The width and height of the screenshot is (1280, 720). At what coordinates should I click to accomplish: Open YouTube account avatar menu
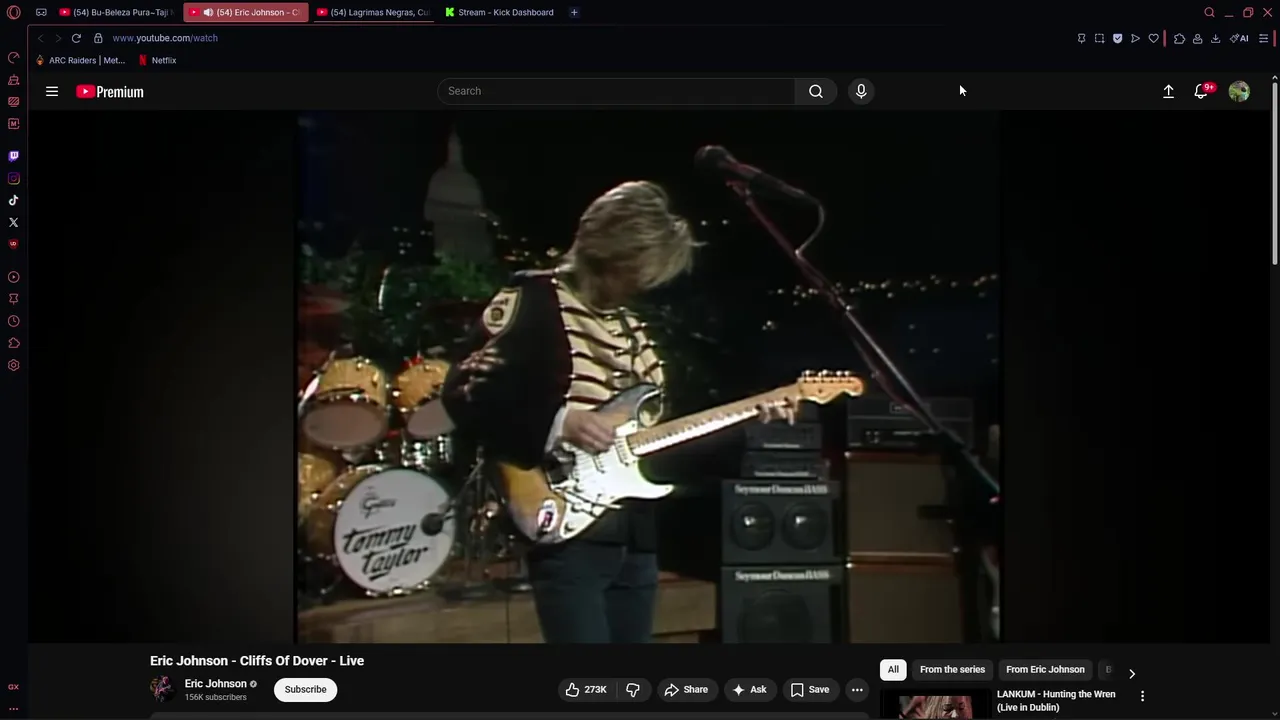click(x=1239, y=91)
